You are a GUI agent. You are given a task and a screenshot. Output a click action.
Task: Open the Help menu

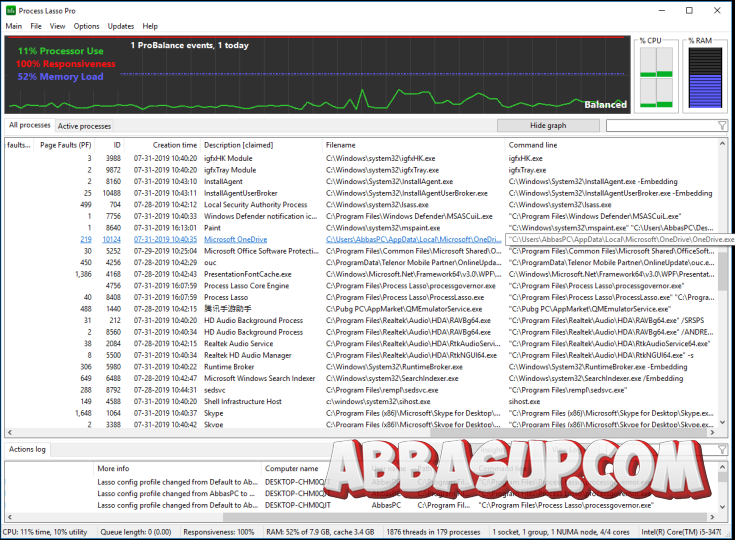[x=150, y=26]
